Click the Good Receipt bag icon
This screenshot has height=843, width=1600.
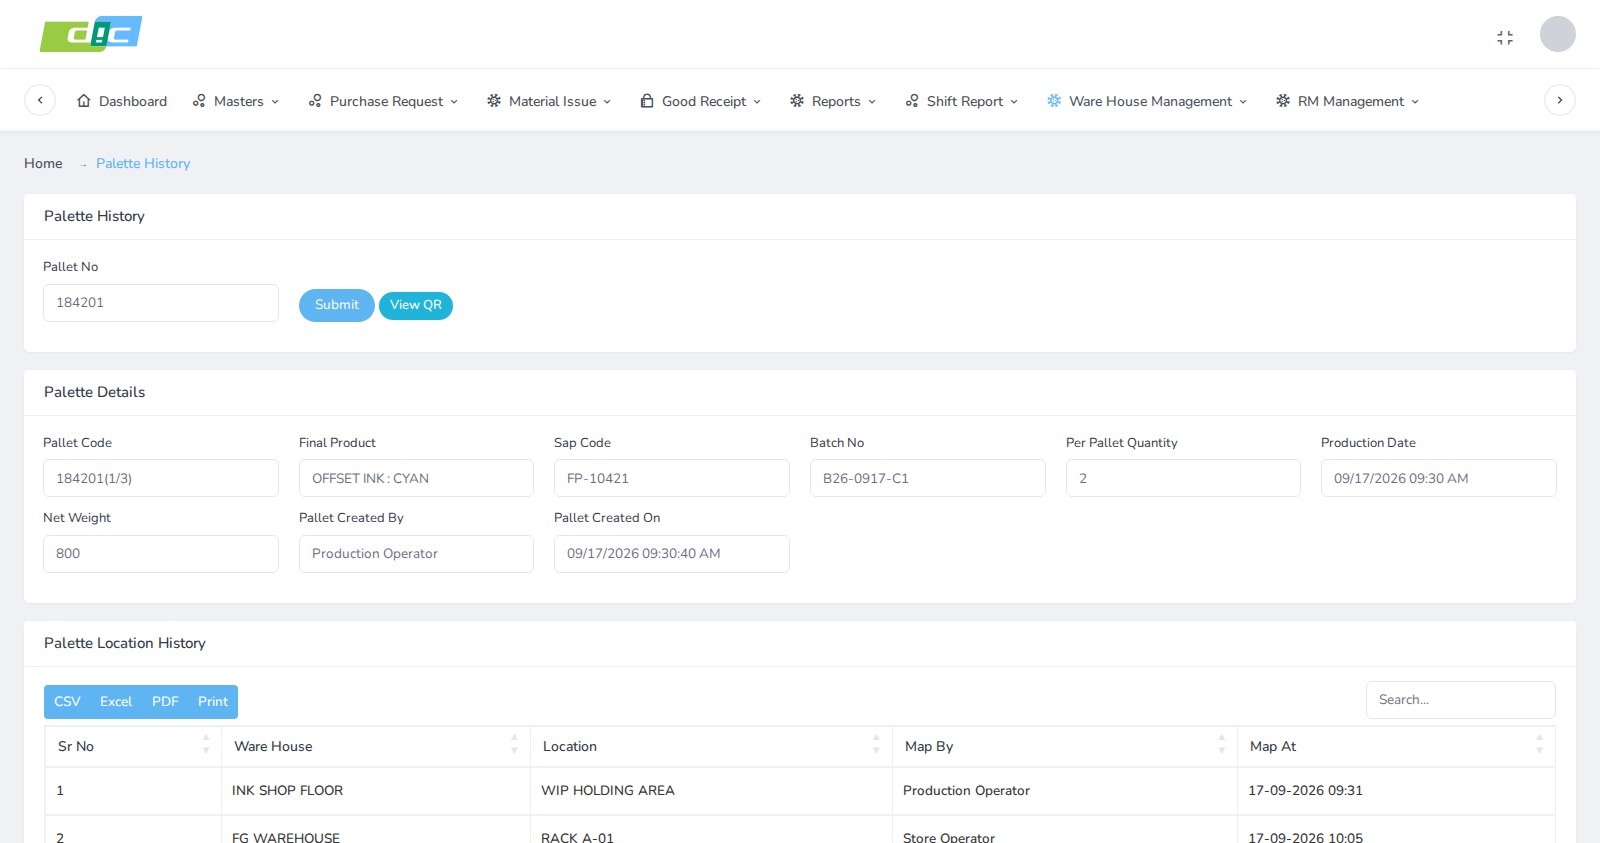coord(647,101)
